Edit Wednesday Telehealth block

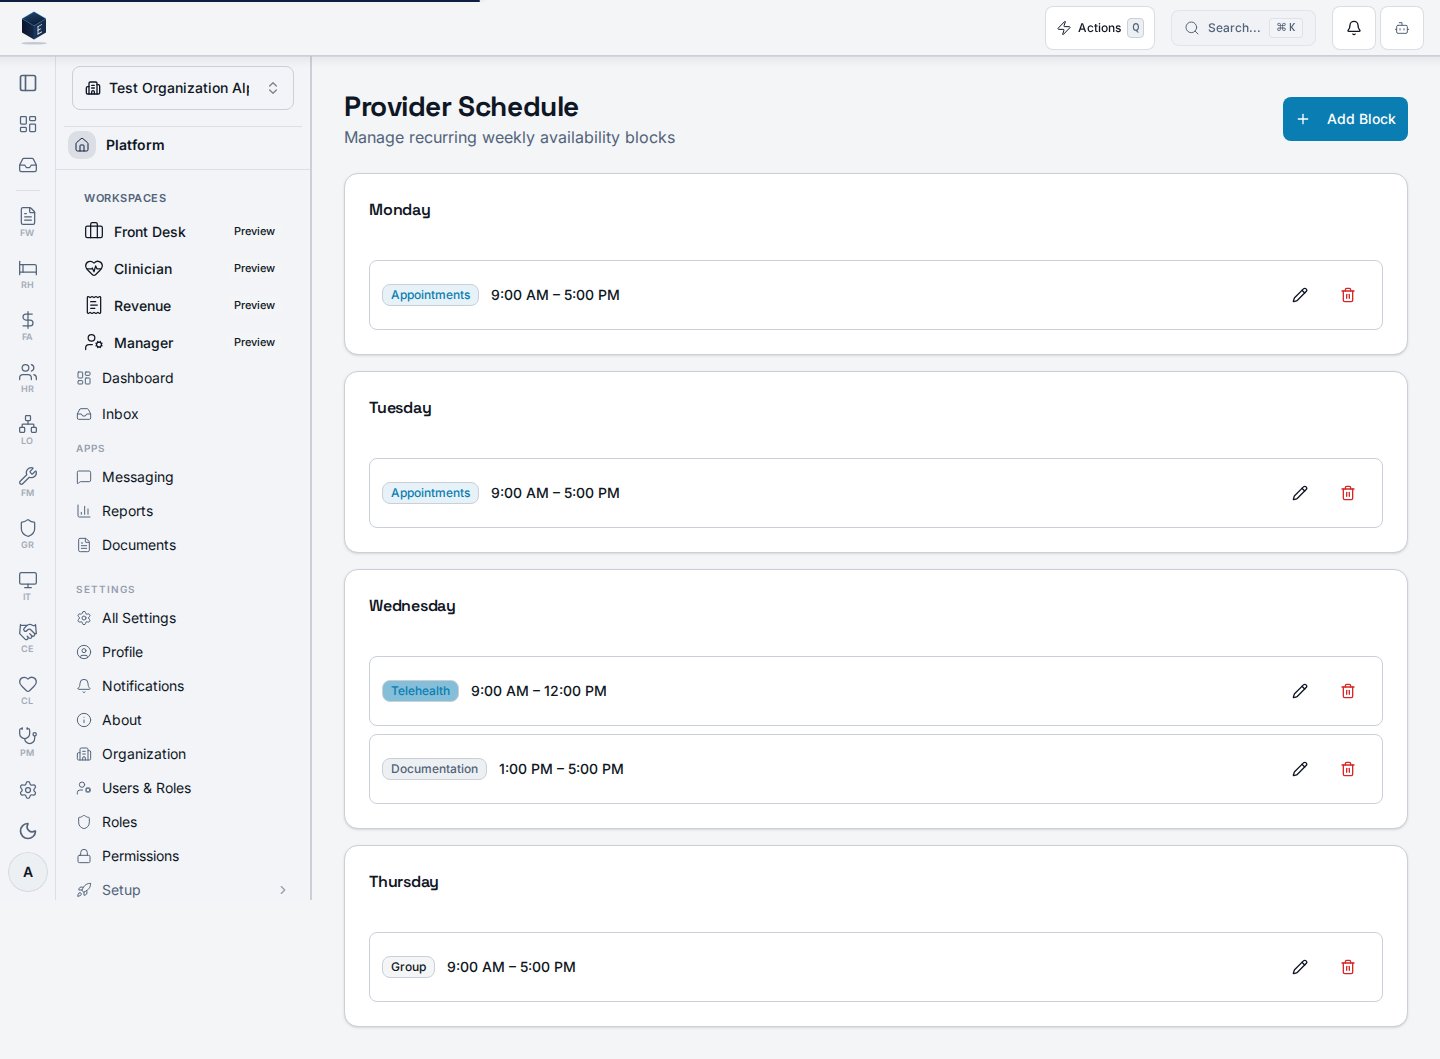tap(1300, 691)
